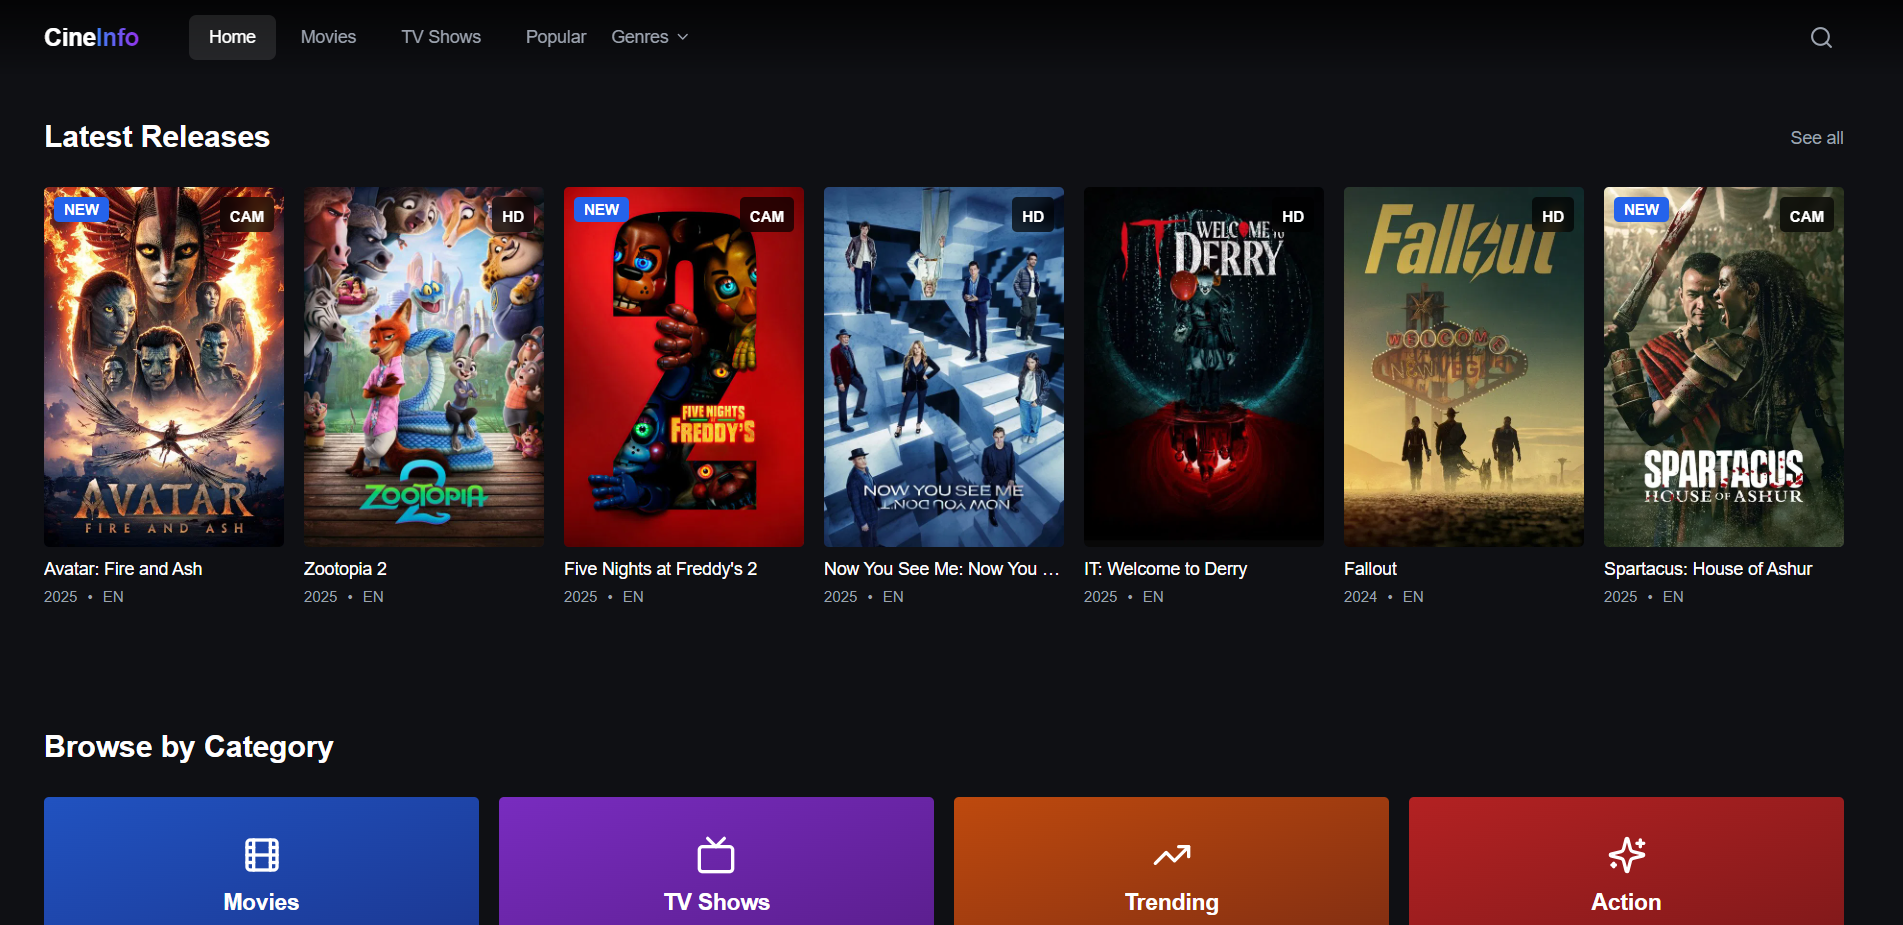Viewport: 1903px width, 925px height.
Task: Click the IT: Welcome to Derry title
Action: (x=1165, y=568)
